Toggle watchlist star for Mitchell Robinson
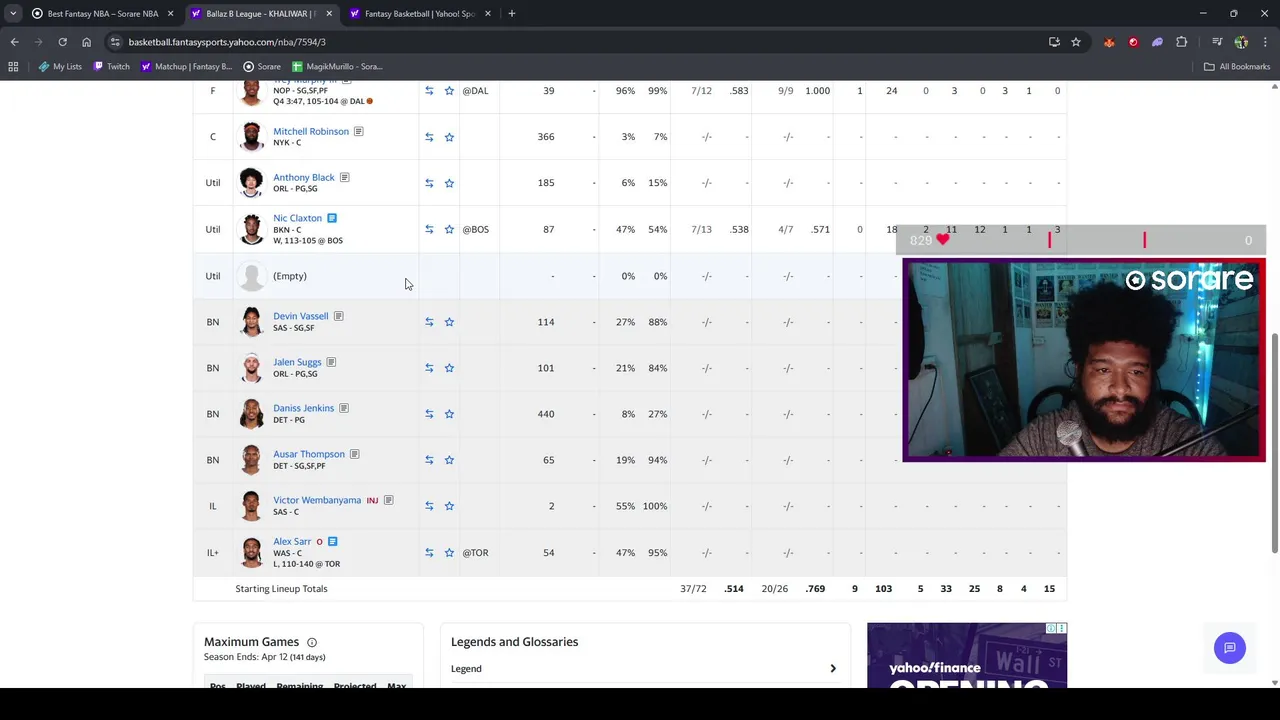 pyautogui.click(x=449, y=137)
